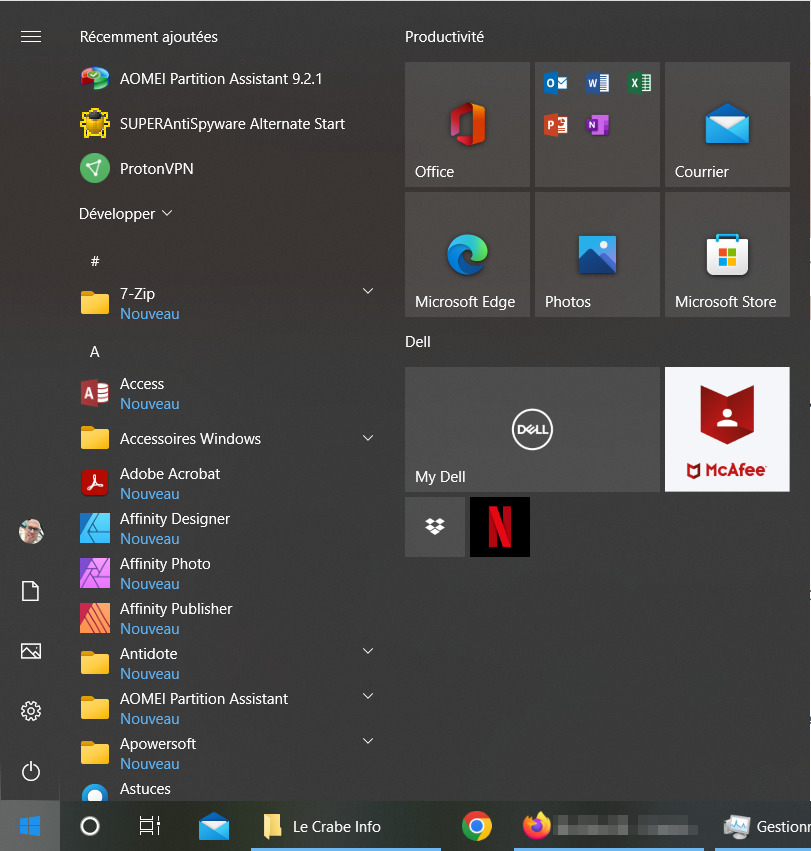Open ProtonVPN from recently added
811x851 pixels.
(137, 169)
